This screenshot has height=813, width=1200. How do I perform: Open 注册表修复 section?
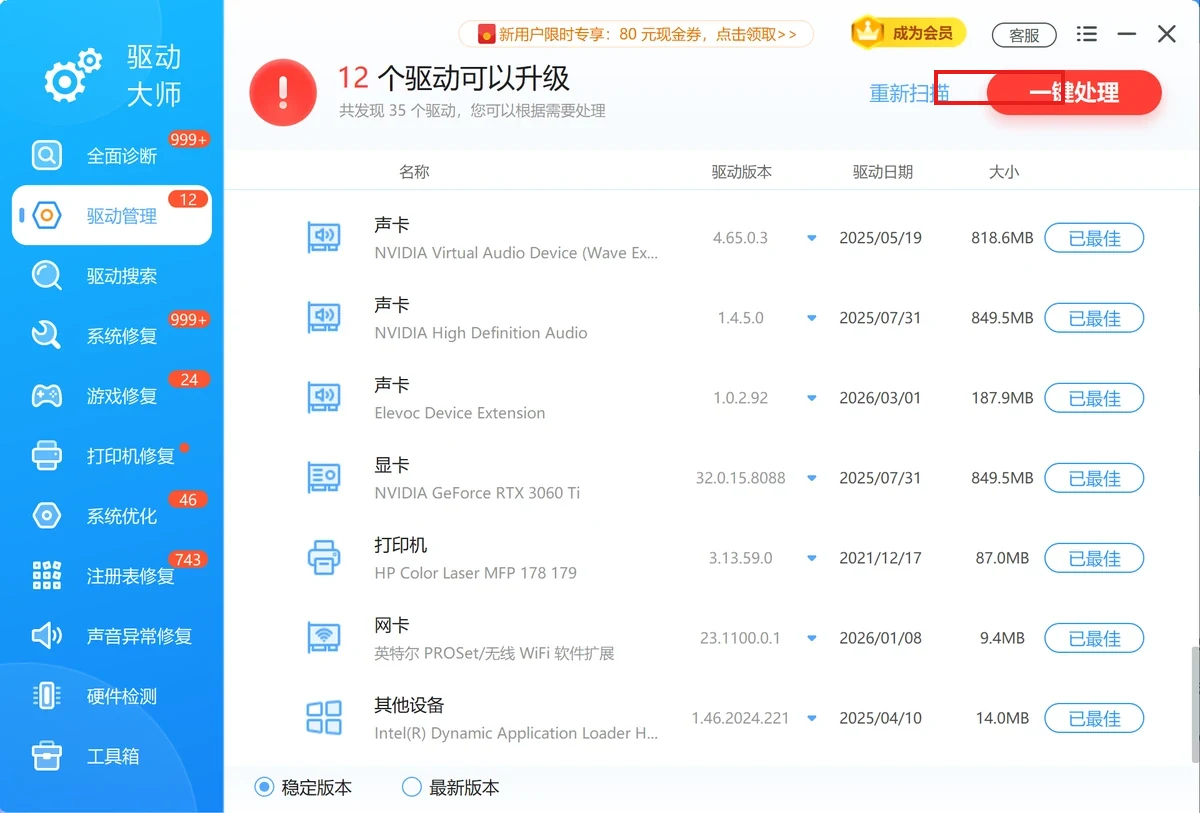coord(112,575)
